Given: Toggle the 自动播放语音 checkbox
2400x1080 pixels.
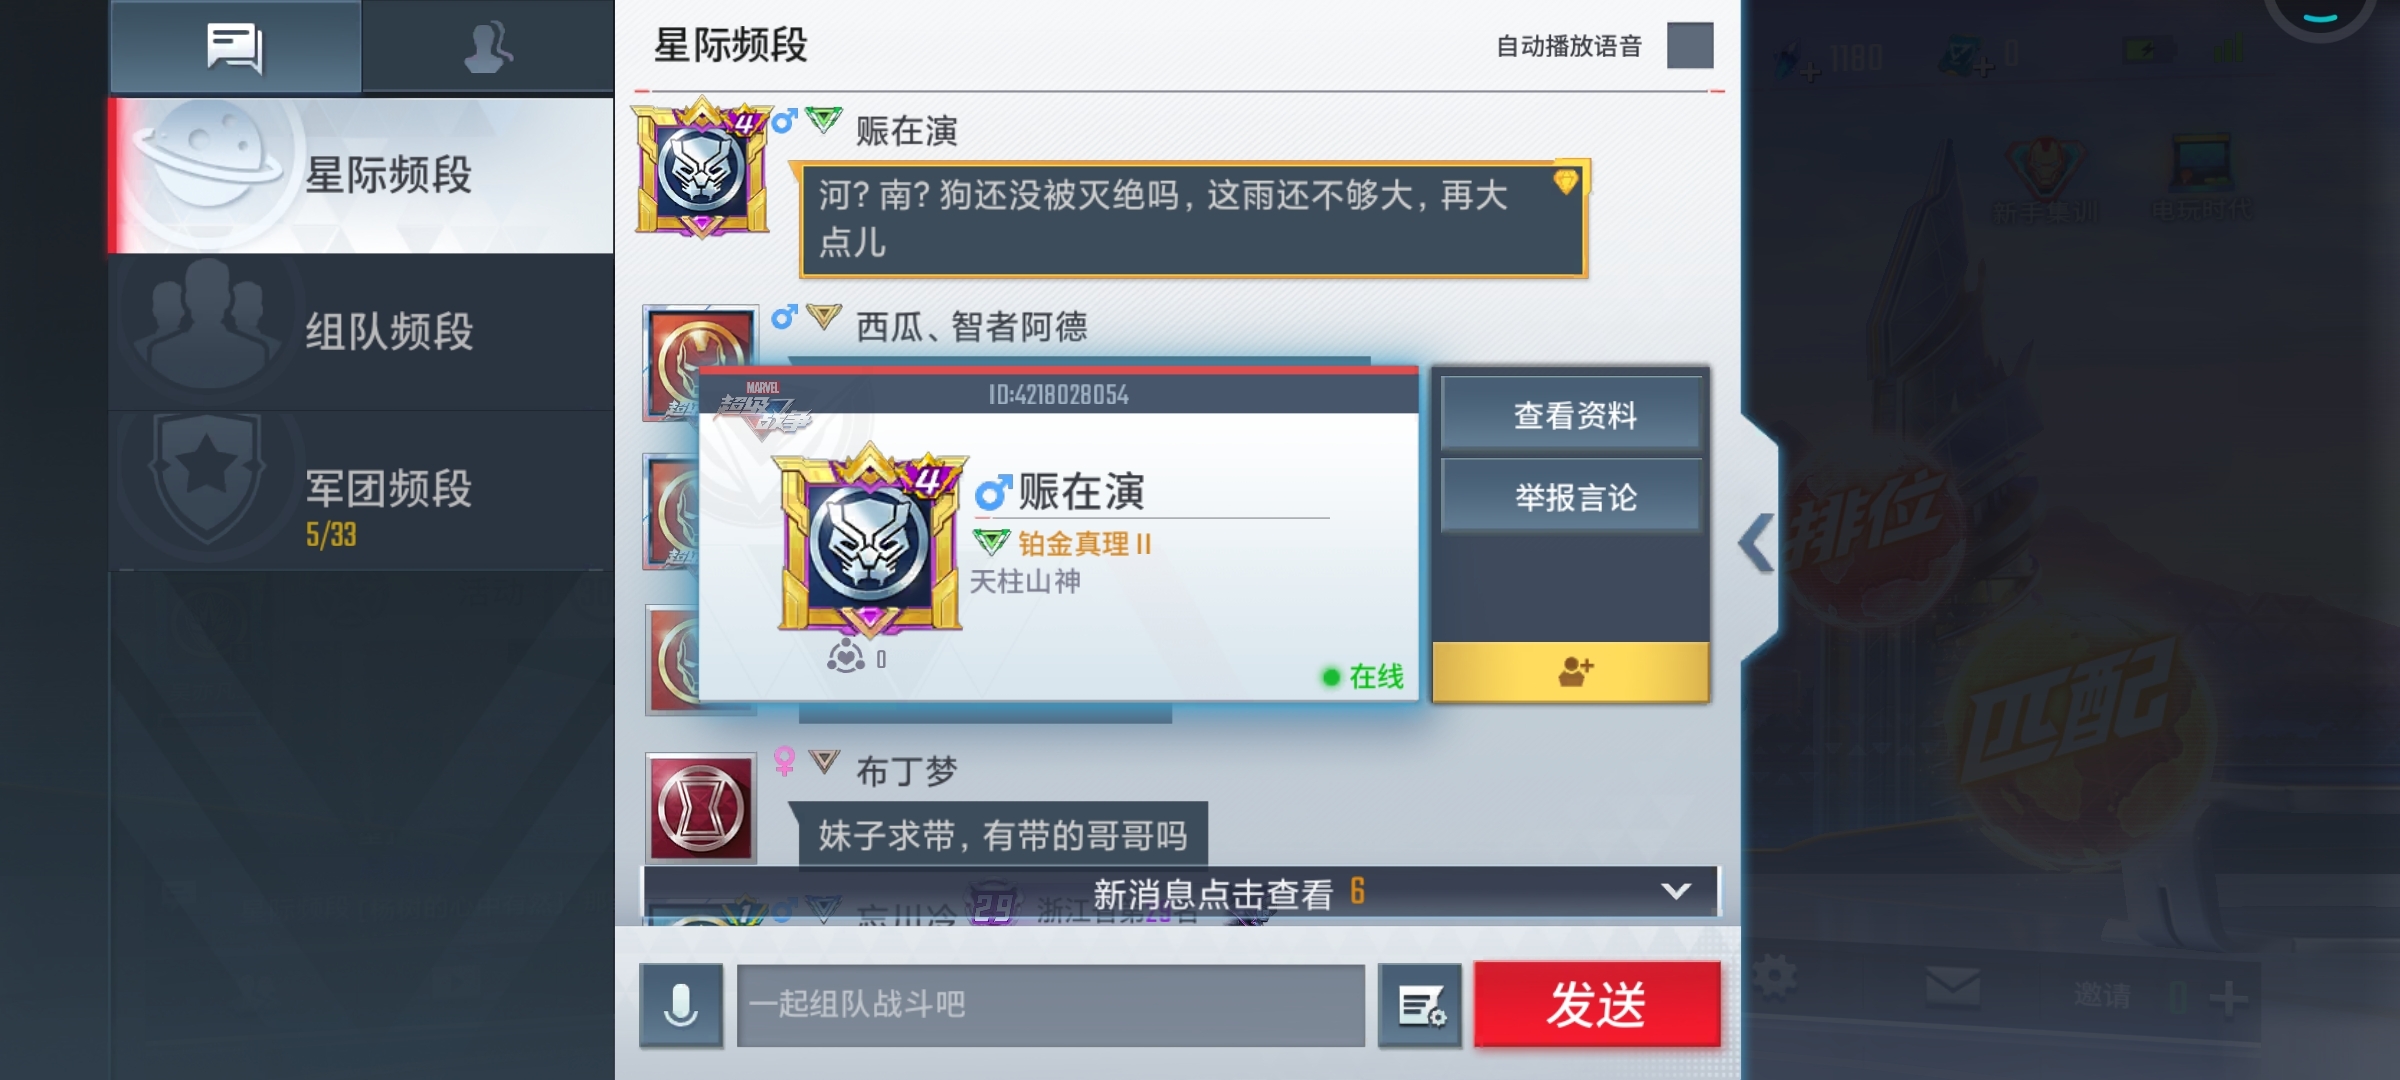Looking at the screenshot, I should (x=1690, y=46).
